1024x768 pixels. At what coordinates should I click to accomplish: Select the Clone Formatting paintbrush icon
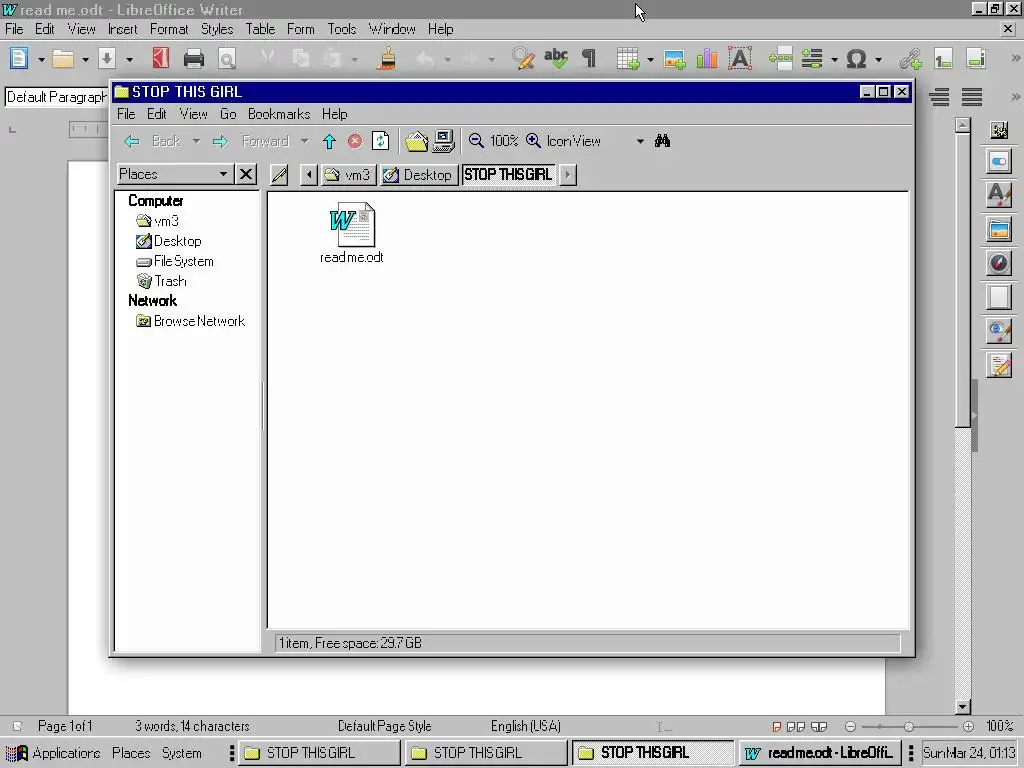tap(387, 58)
